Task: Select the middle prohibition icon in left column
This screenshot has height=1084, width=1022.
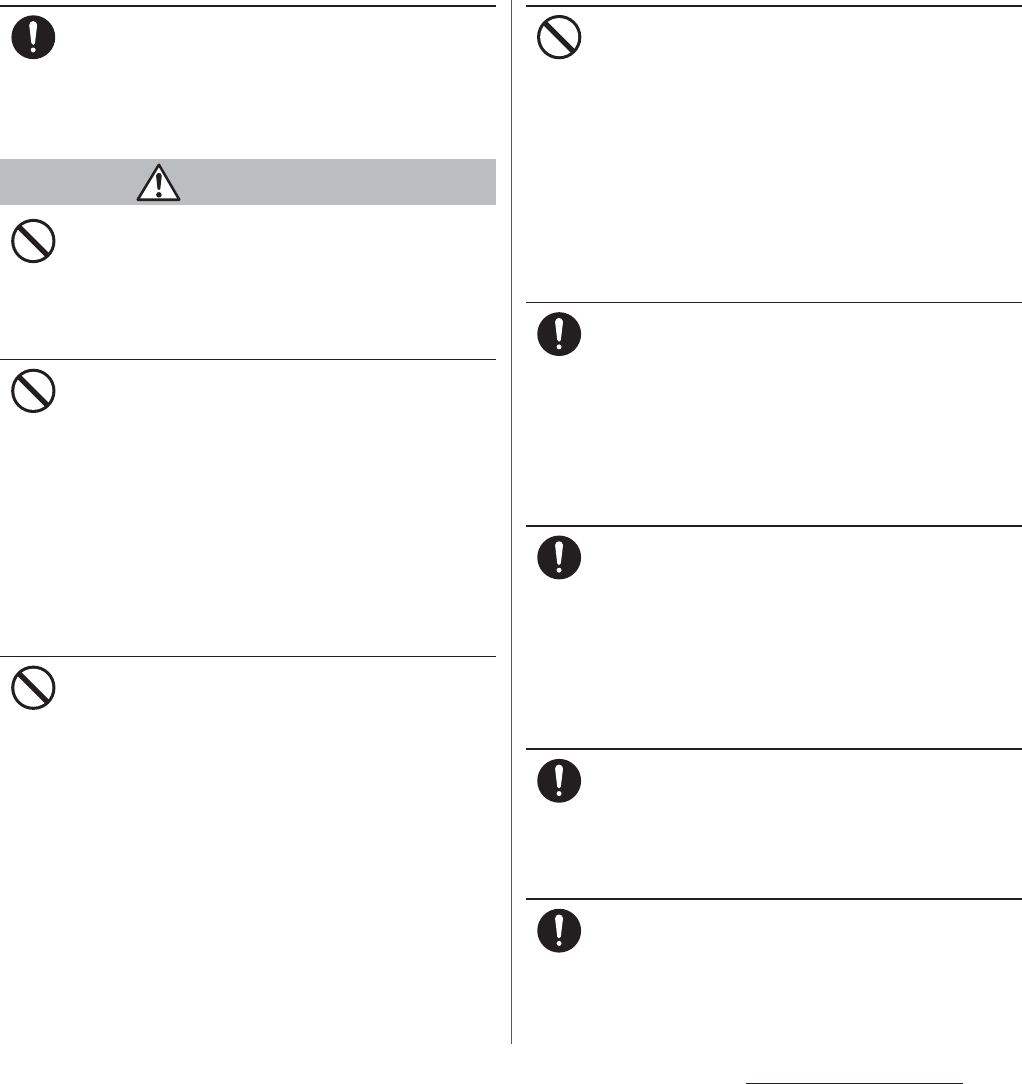Action: coord(33,391)
